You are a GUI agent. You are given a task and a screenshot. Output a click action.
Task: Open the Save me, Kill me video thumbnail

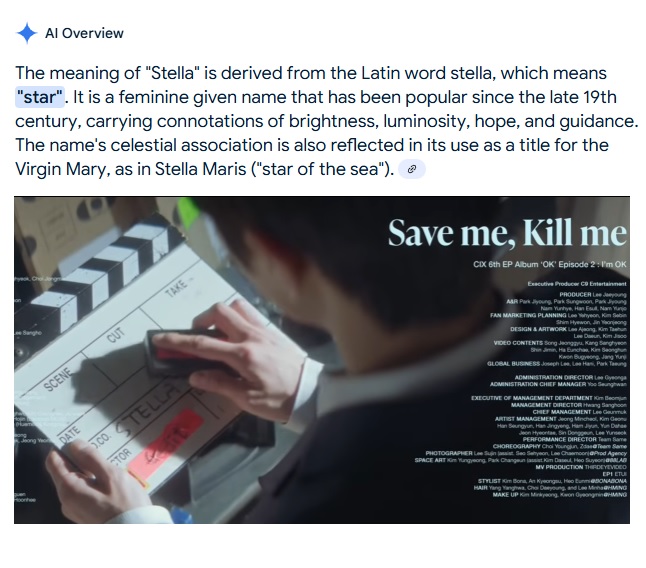322,360
